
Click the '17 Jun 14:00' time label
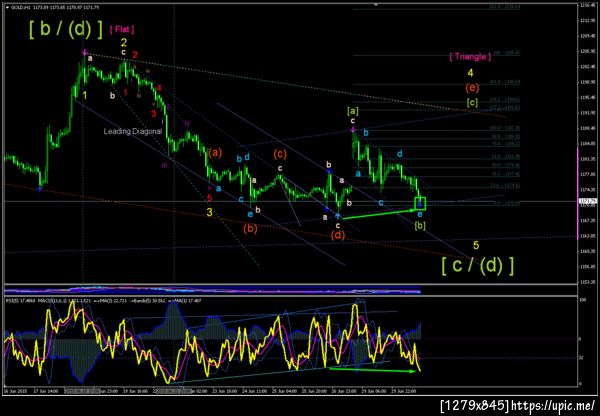(x=45, y=392)
